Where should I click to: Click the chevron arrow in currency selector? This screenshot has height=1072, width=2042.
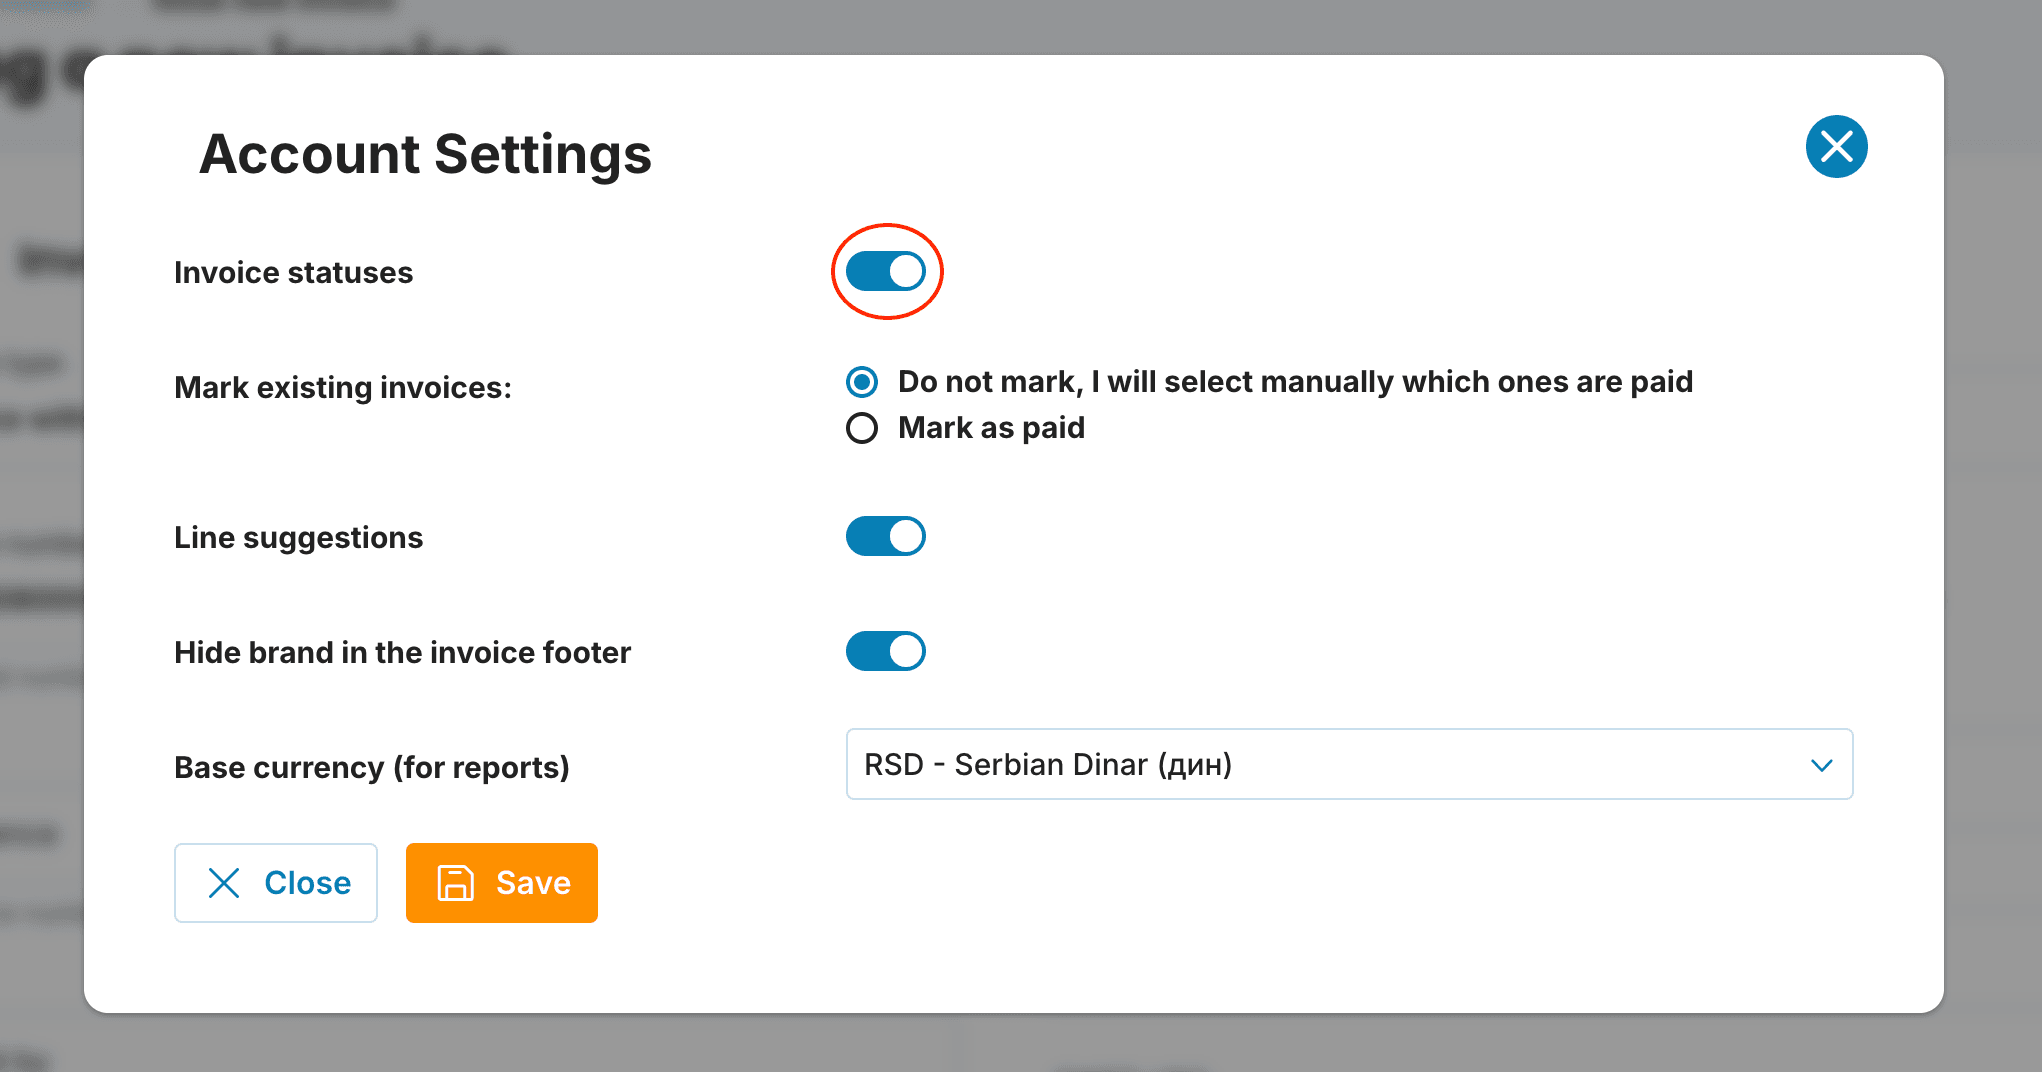pyautogui.click(x=1821, y=765)
